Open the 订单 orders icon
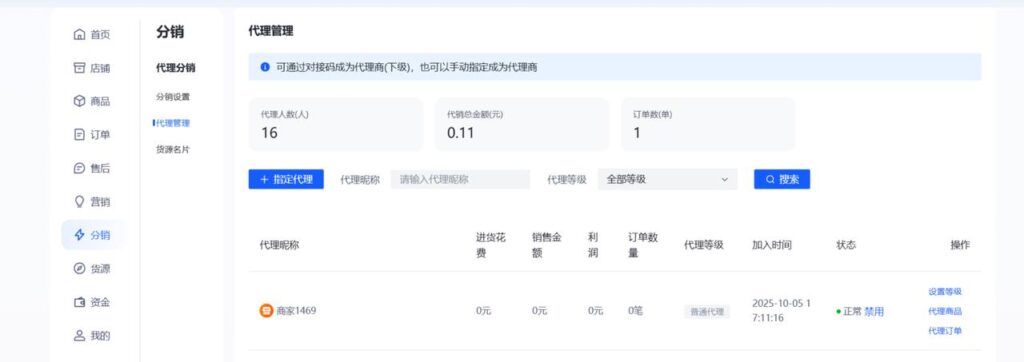This screenshot has width=1024, height=362. (79, 135)
